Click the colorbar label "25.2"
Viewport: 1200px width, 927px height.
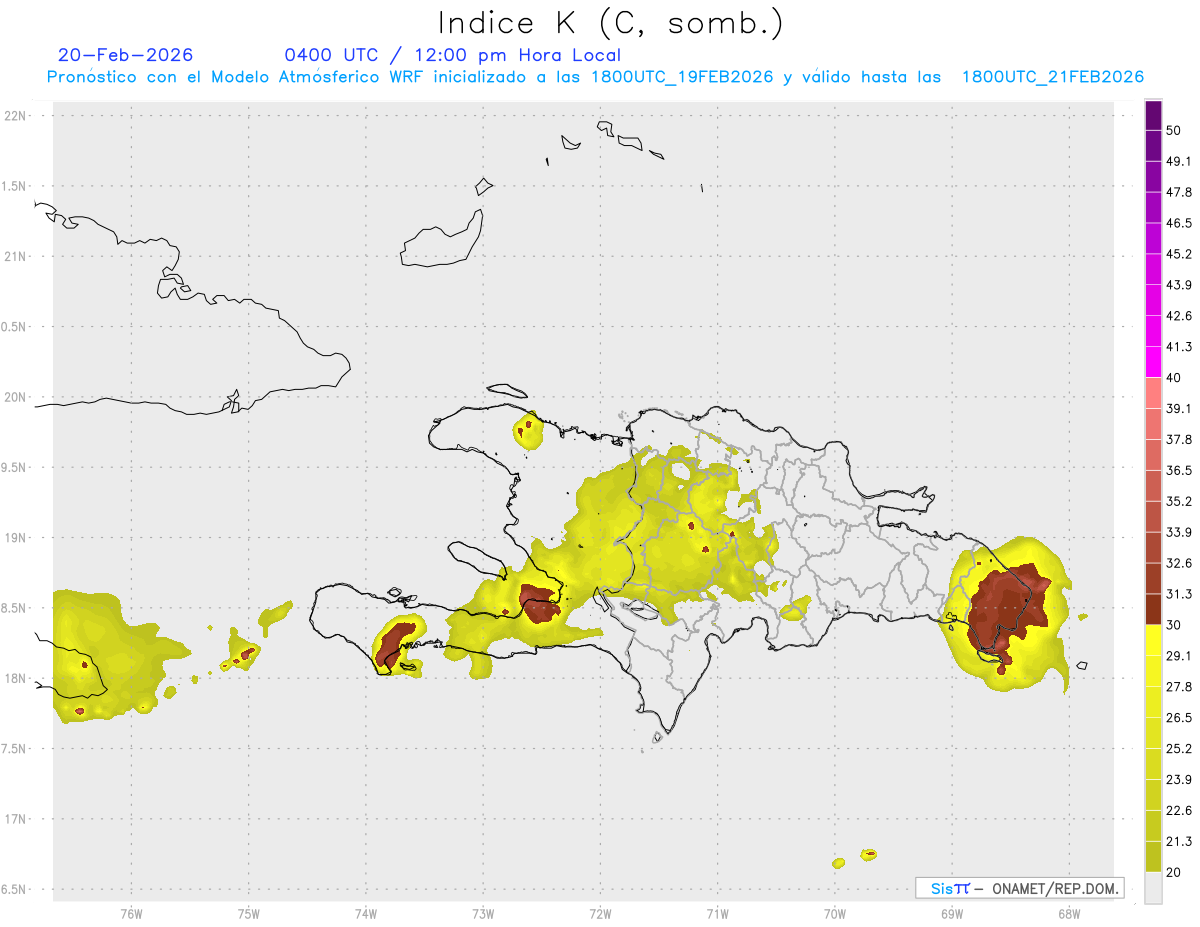[x=1179, y=748]
